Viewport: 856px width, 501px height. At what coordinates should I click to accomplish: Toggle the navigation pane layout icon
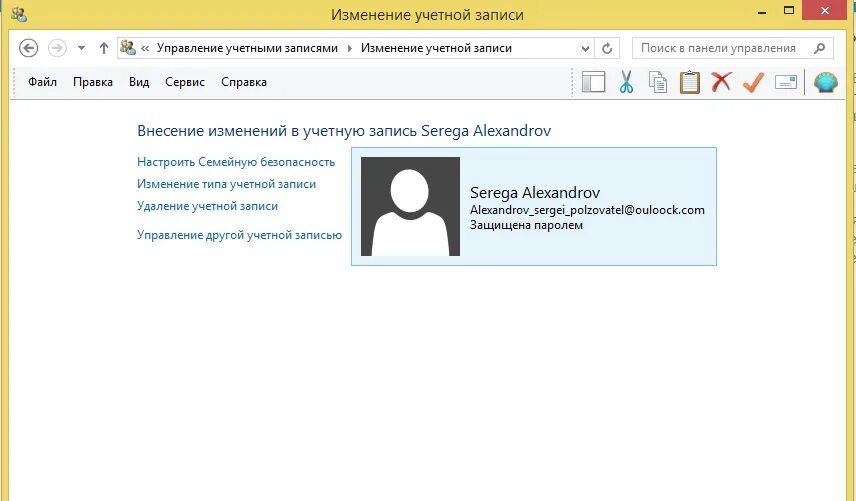[x=594, y=82]
